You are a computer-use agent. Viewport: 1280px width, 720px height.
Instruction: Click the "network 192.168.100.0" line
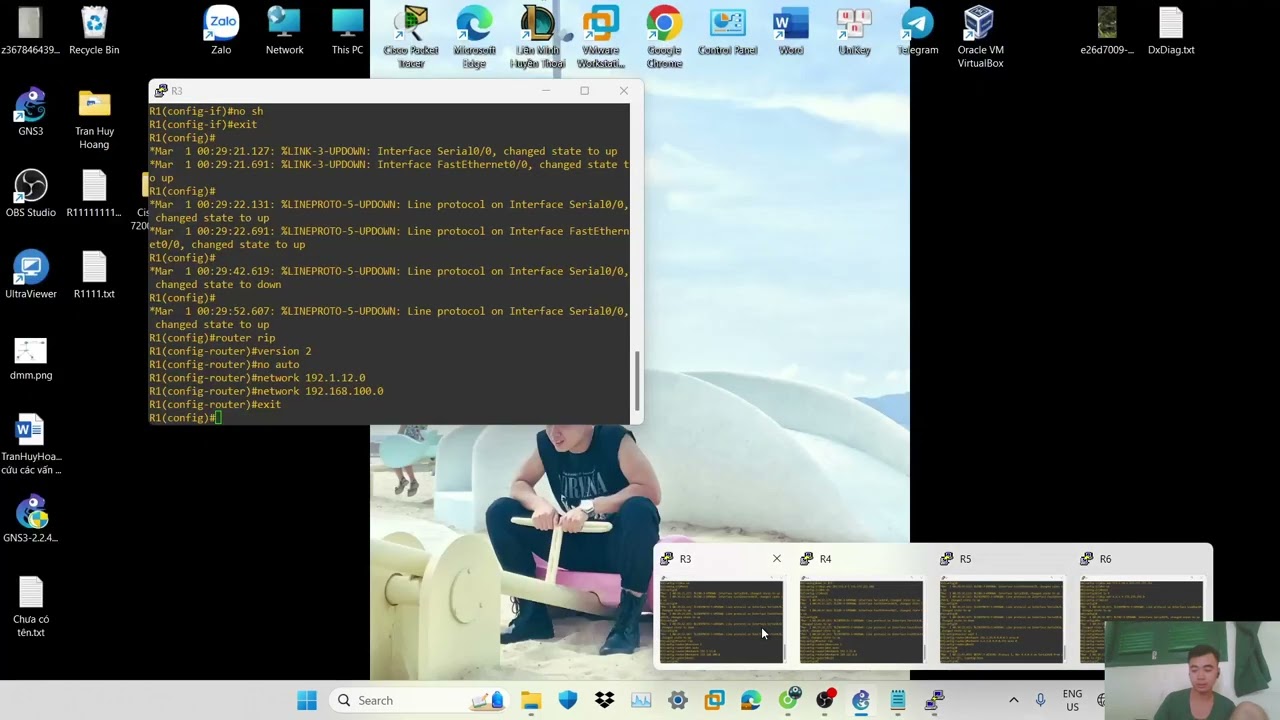pos(266,391)
